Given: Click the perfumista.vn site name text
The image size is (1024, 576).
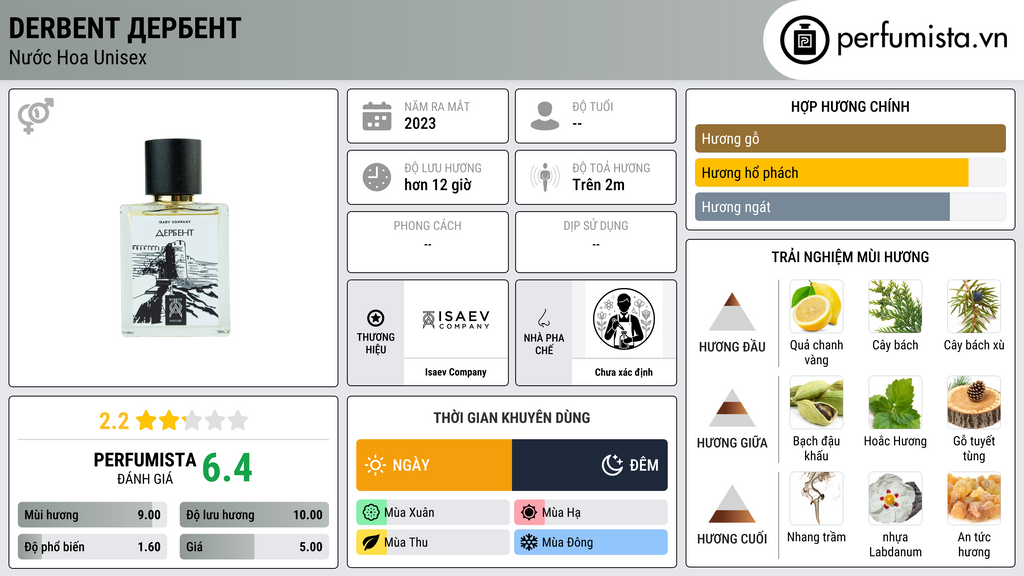Looking at the screenshot, I should [x=922, y=38].
